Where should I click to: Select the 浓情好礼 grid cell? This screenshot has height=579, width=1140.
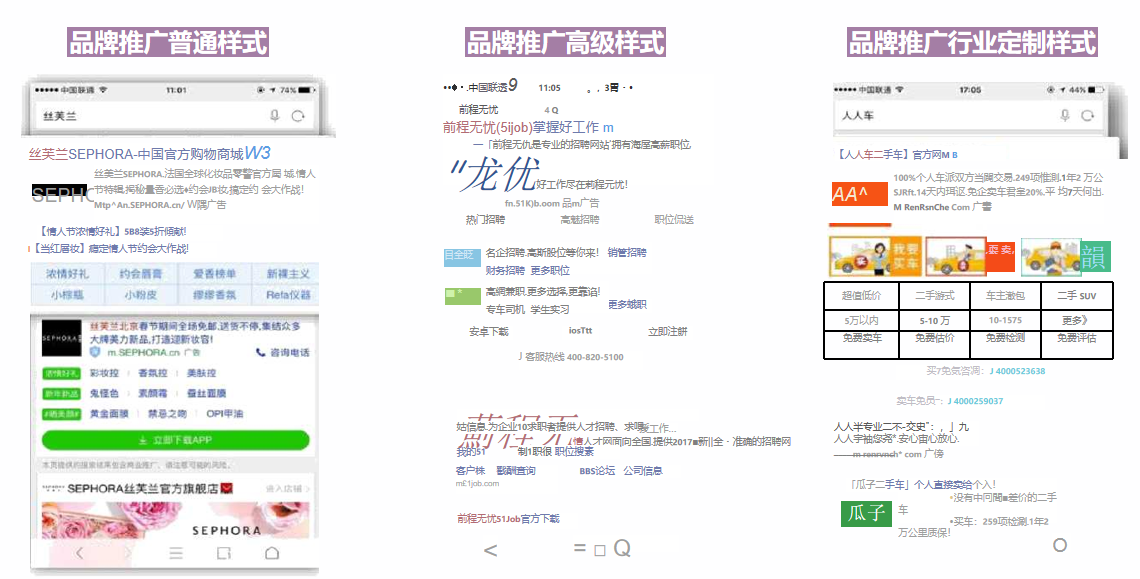click(67, 274)
